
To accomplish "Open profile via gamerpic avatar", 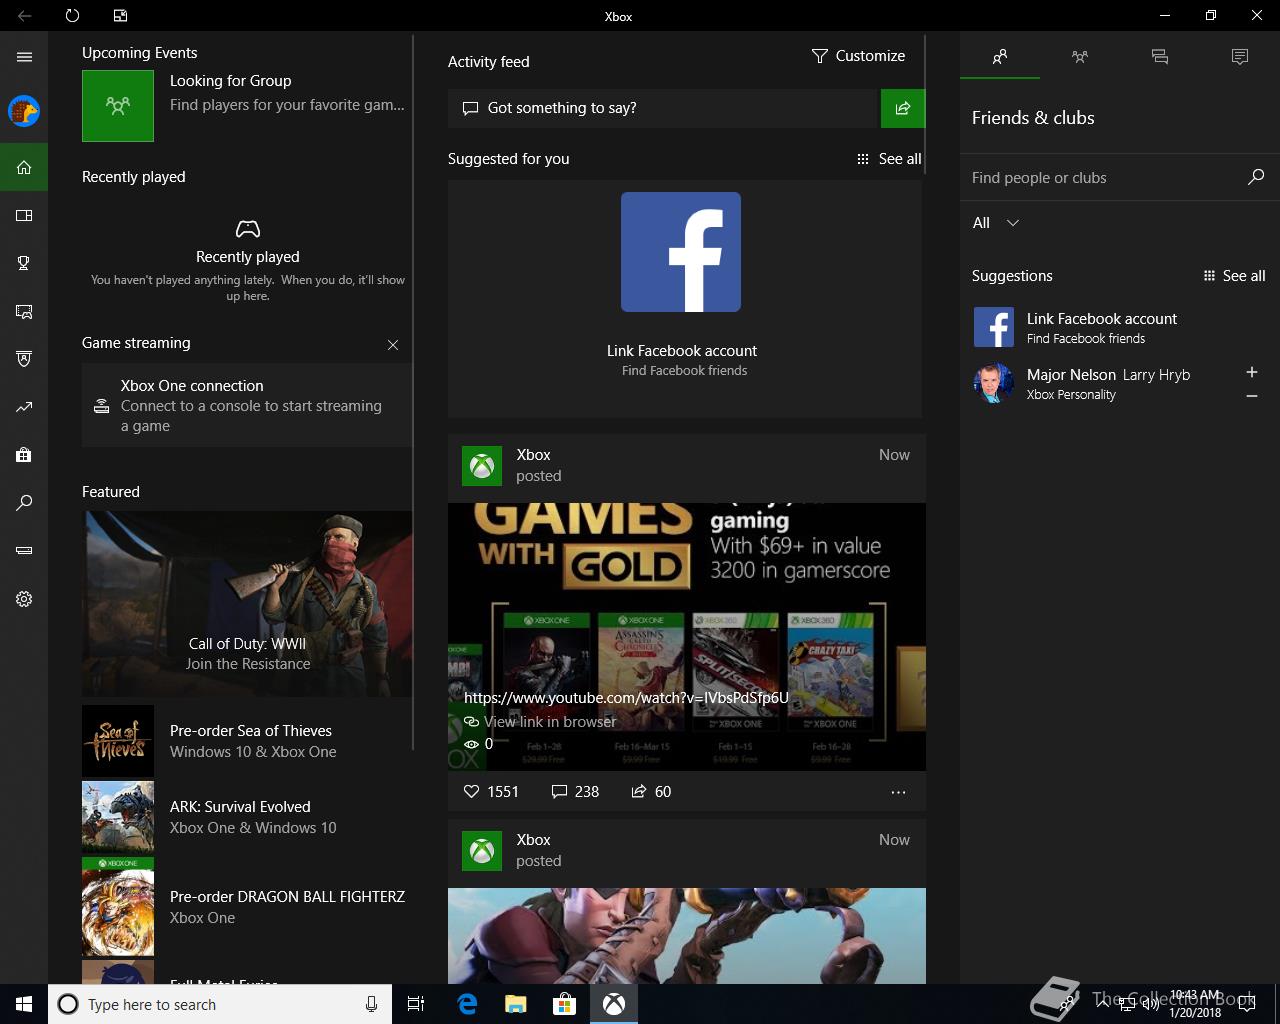I will (24, 111).
